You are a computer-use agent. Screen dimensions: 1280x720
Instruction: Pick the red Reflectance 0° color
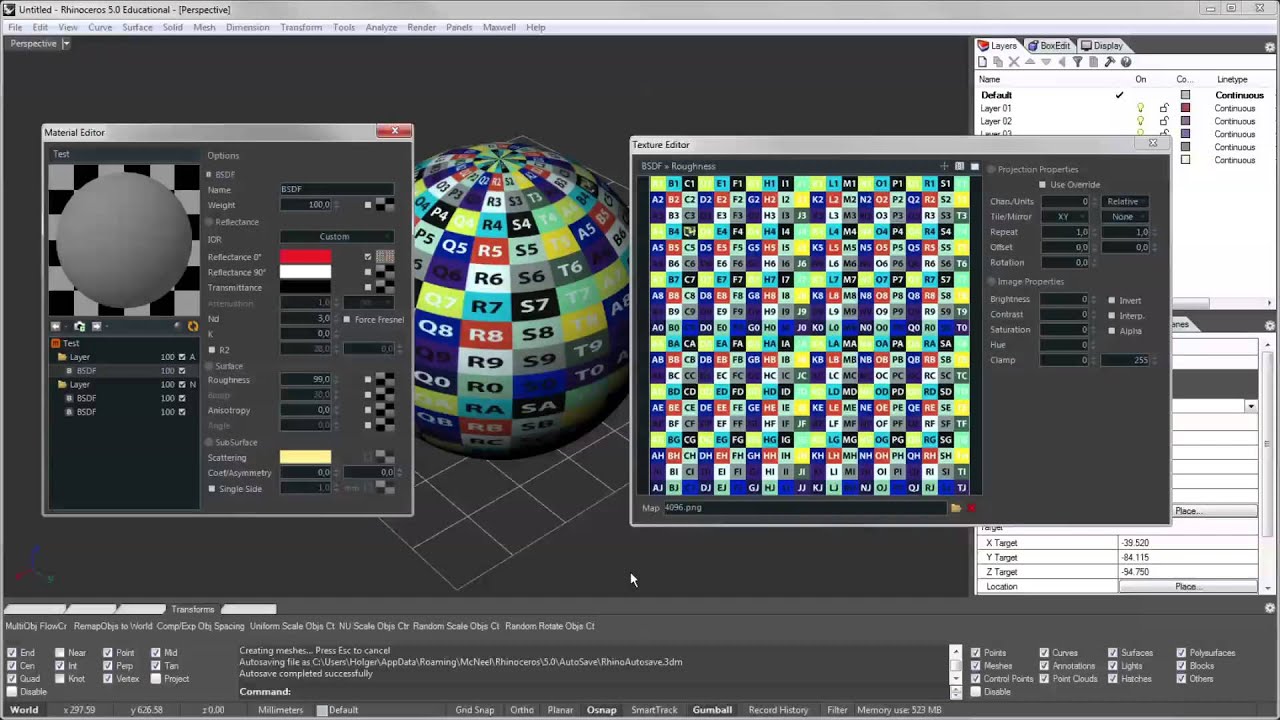point(305,257)
